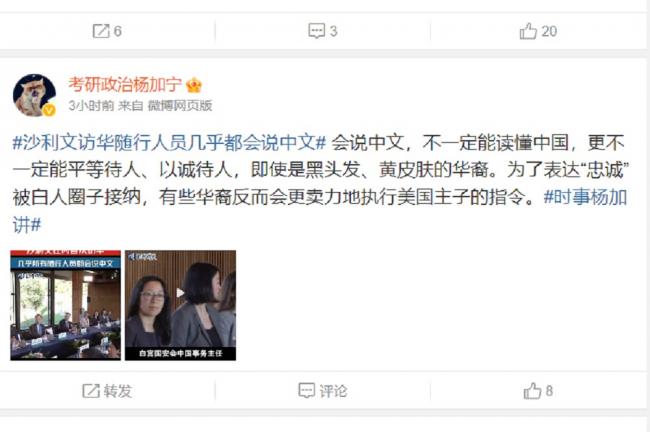Open the meeting room image thumbnail

[65, 305]
